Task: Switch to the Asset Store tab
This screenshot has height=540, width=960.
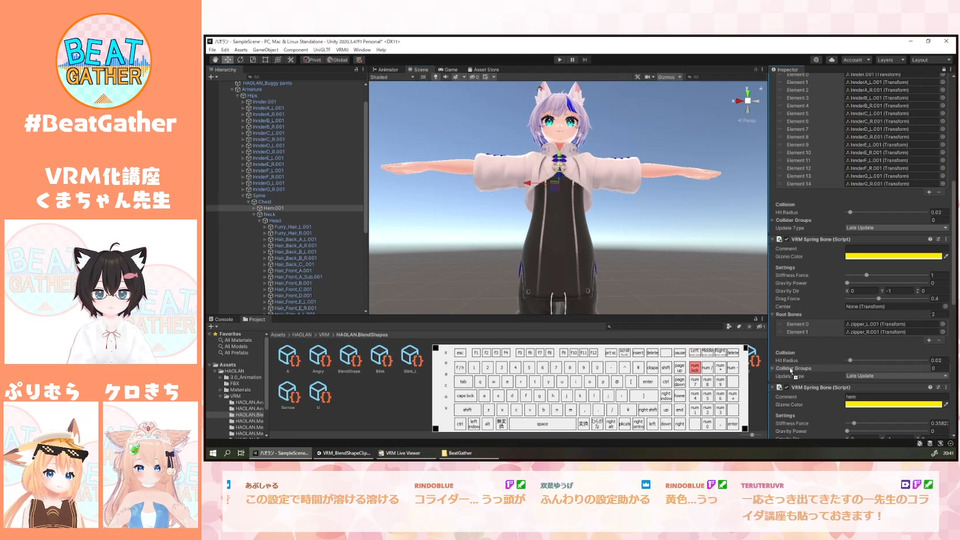Action: 483,70
